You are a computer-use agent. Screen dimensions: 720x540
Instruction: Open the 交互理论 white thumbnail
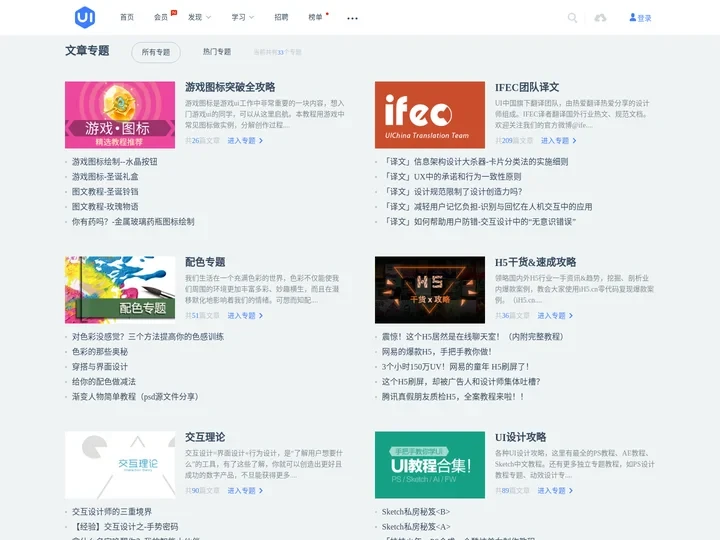120,465
